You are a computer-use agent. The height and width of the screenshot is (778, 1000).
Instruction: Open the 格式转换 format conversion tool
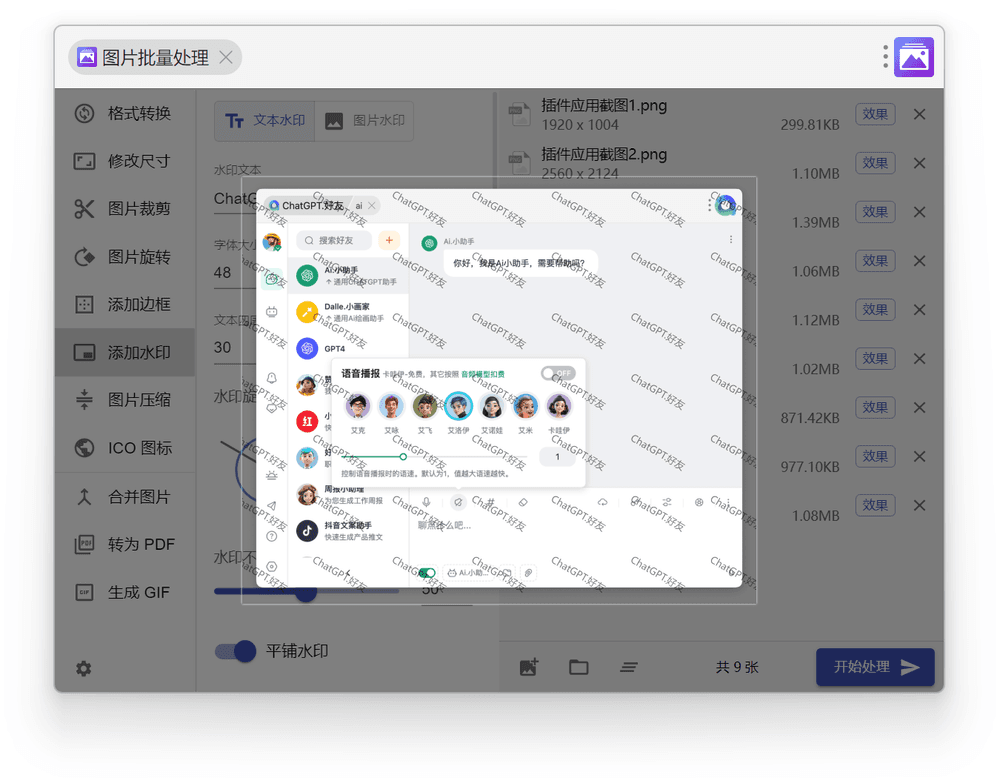pyautogui.click(x=125, y=114)
